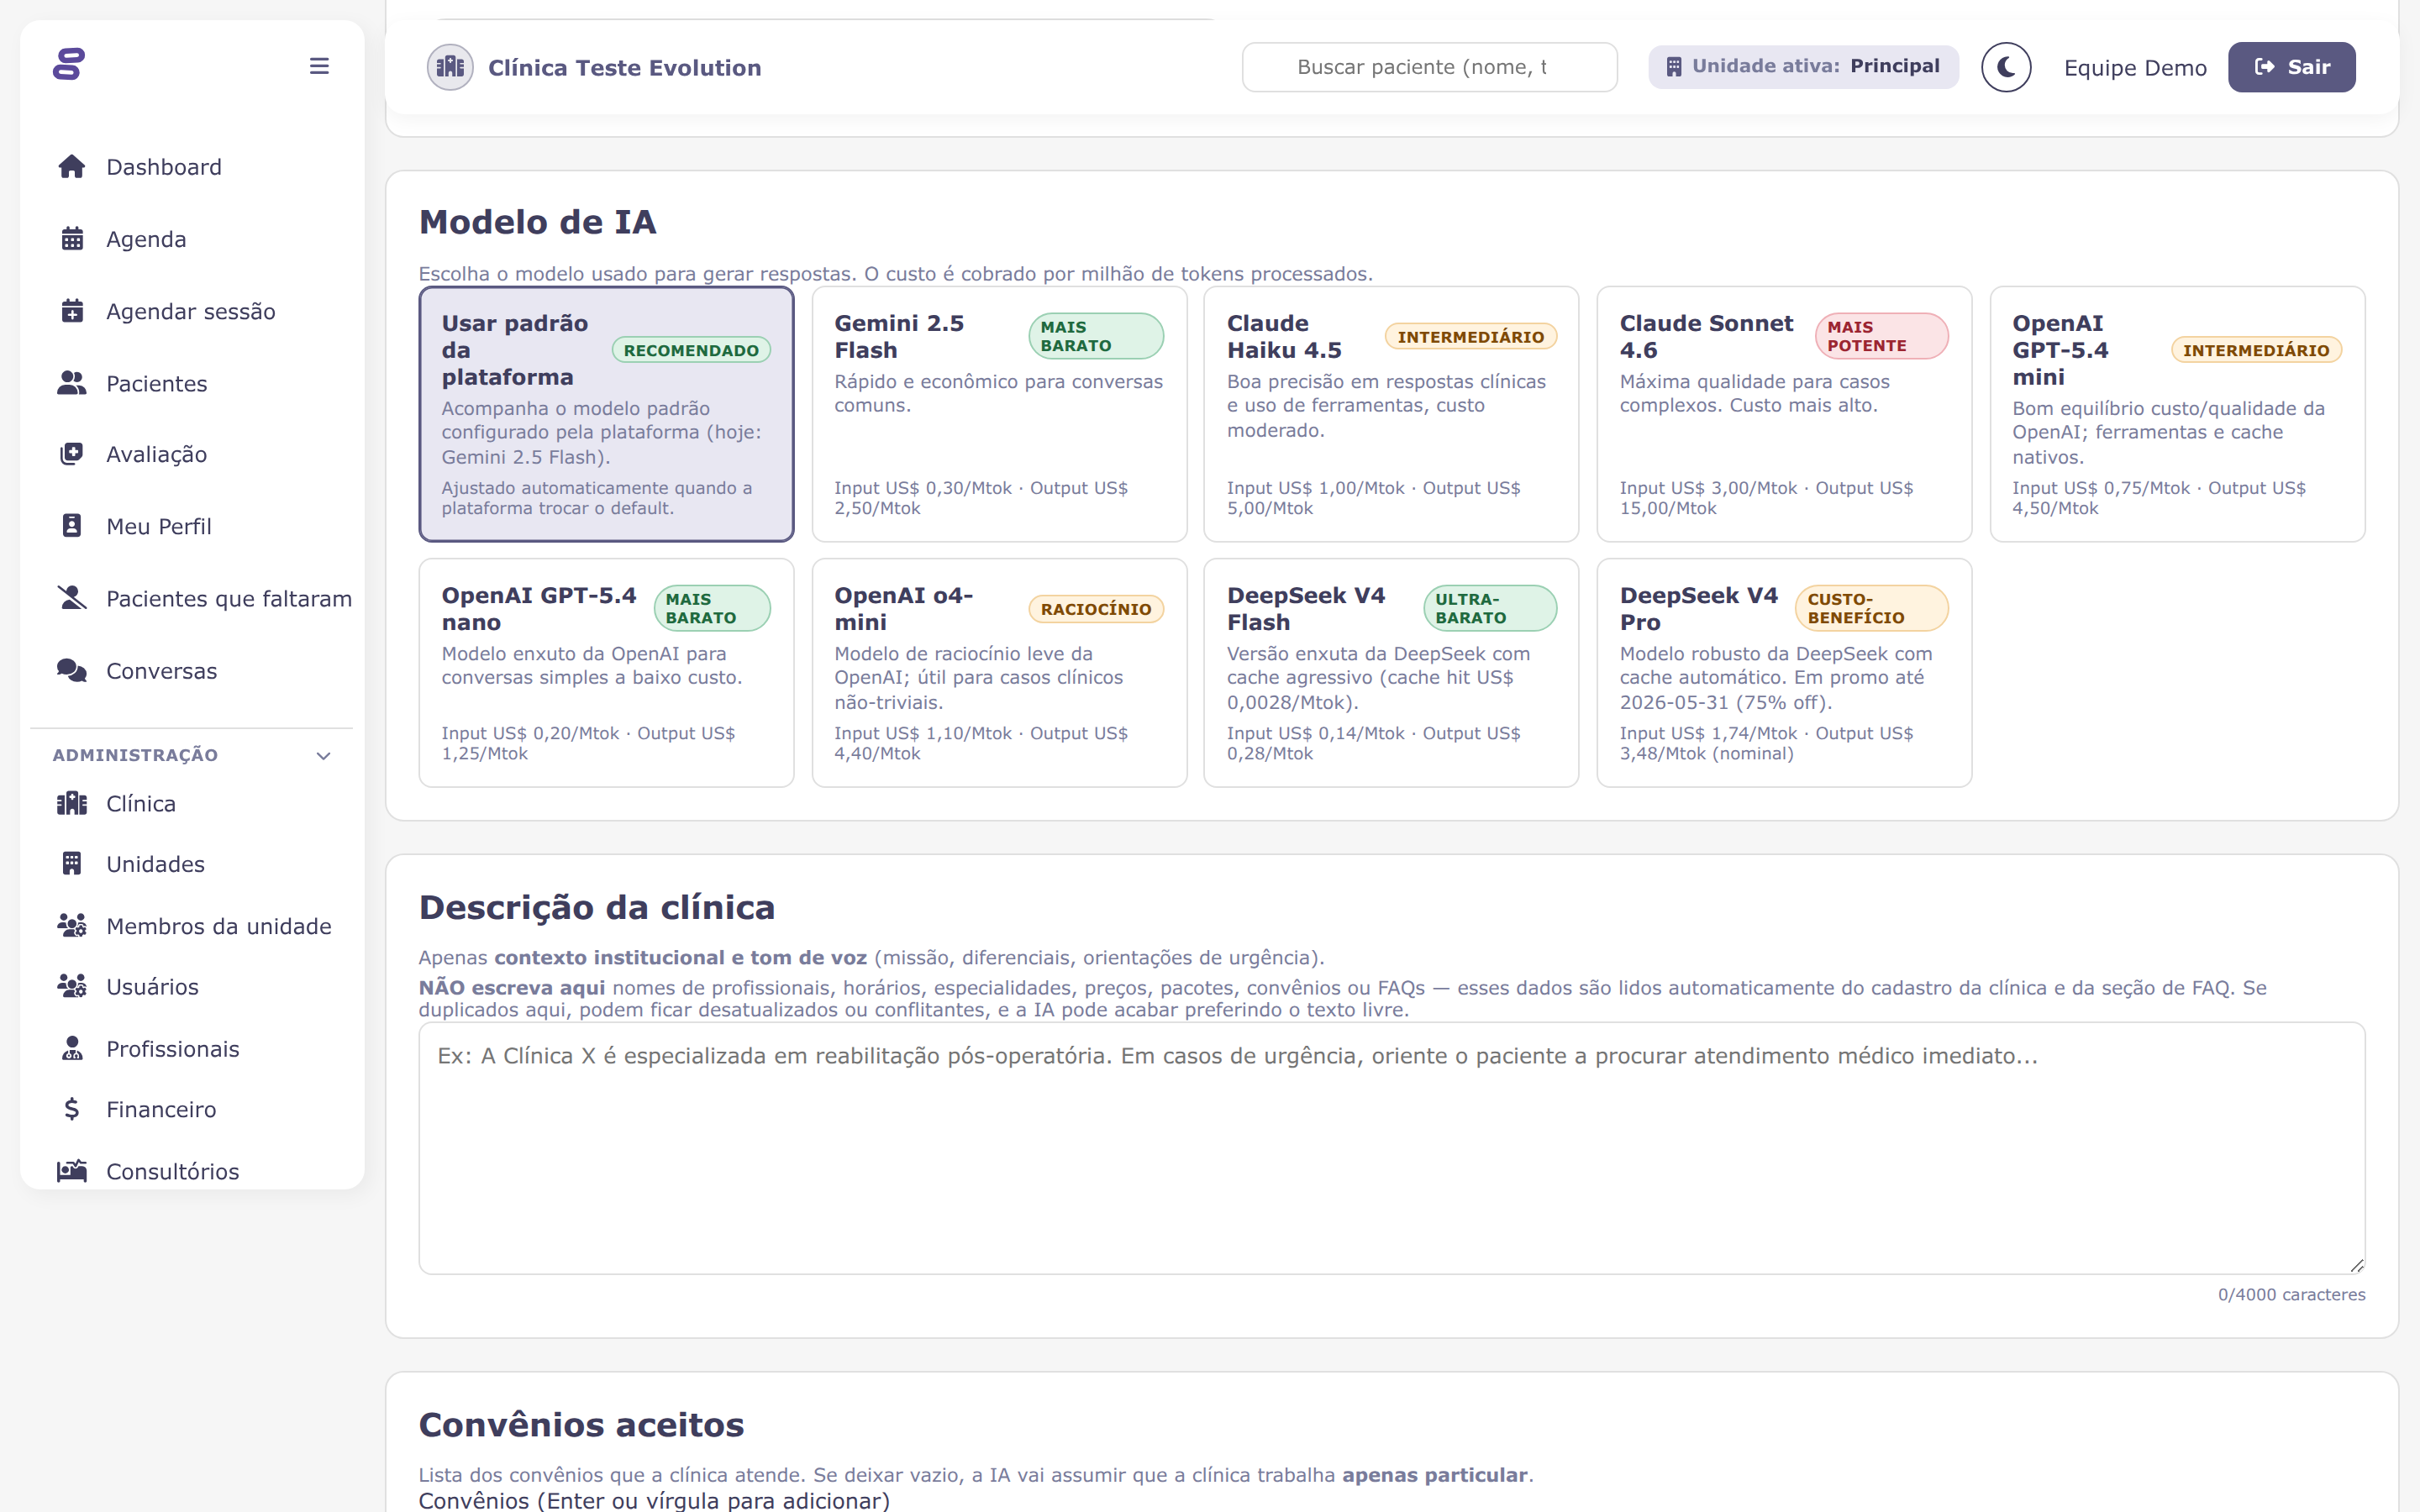Click the CUSTO-BENEFÍCIO badge on DeepSeek Pro
Screen dimensions: 2420x1512
[1871, 608]
